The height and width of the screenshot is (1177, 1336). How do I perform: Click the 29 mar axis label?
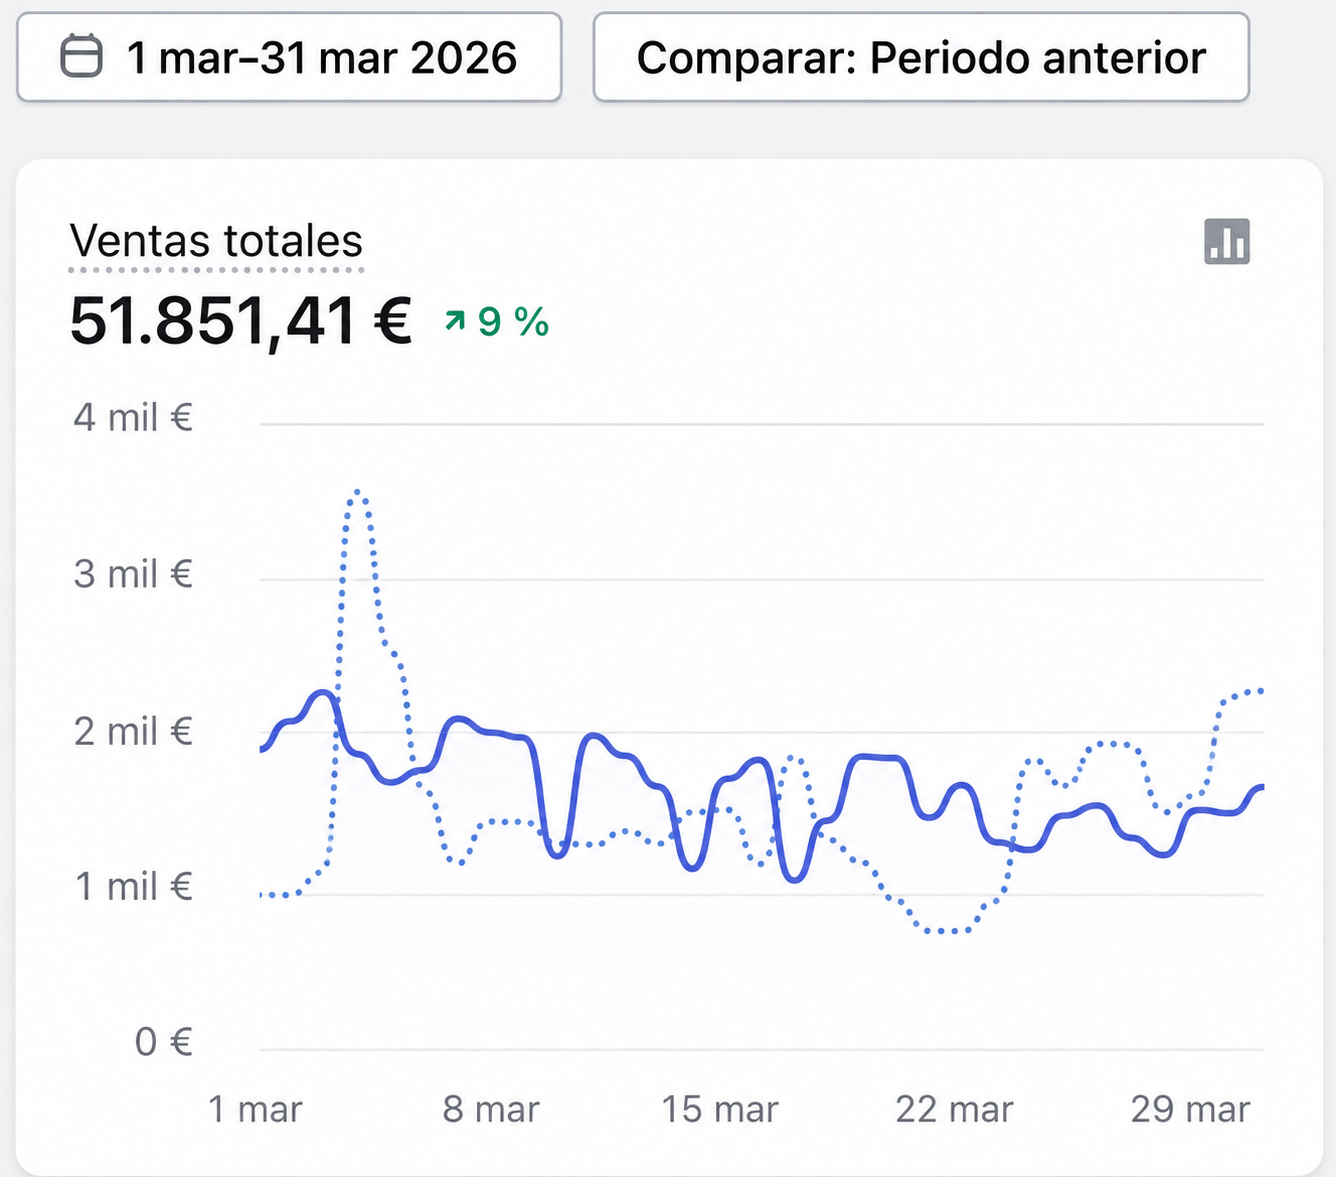pyautogui.click(x=1190, y=1109)
